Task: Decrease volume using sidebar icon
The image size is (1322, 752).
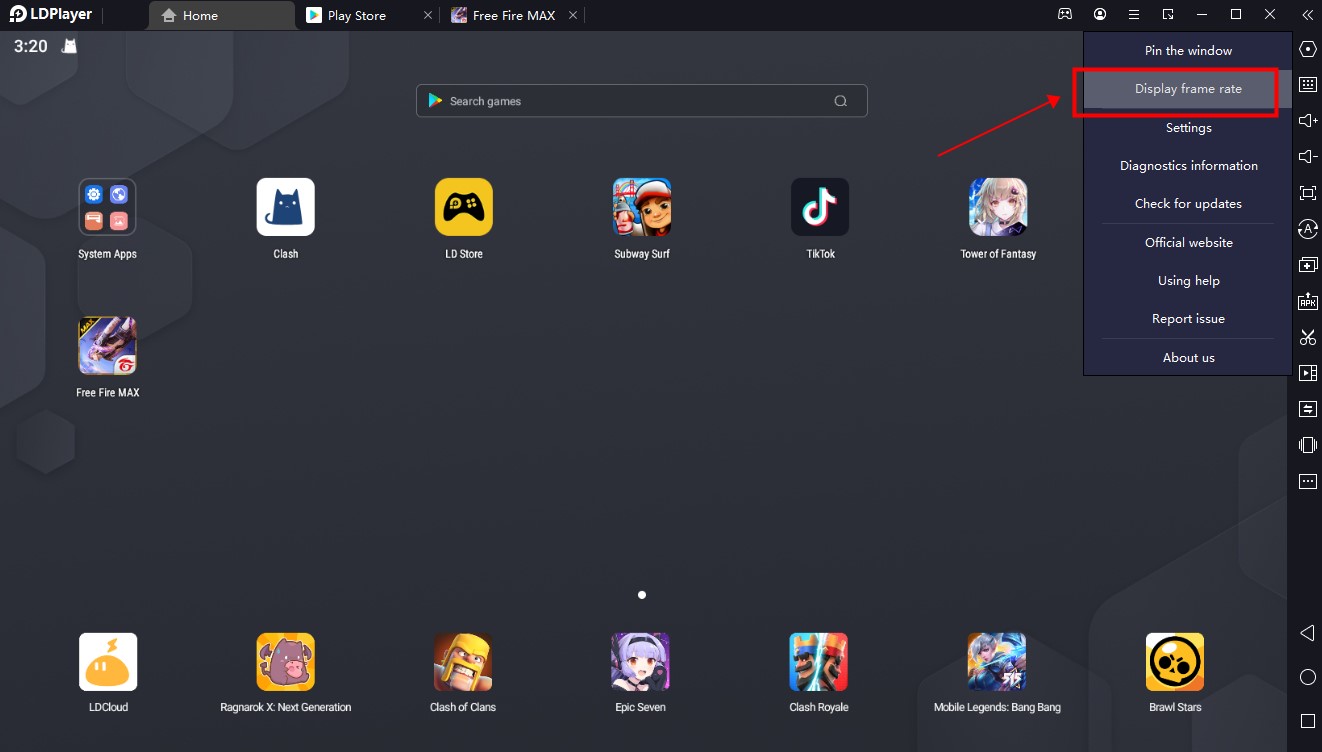Action: [x=1307, y=157]
